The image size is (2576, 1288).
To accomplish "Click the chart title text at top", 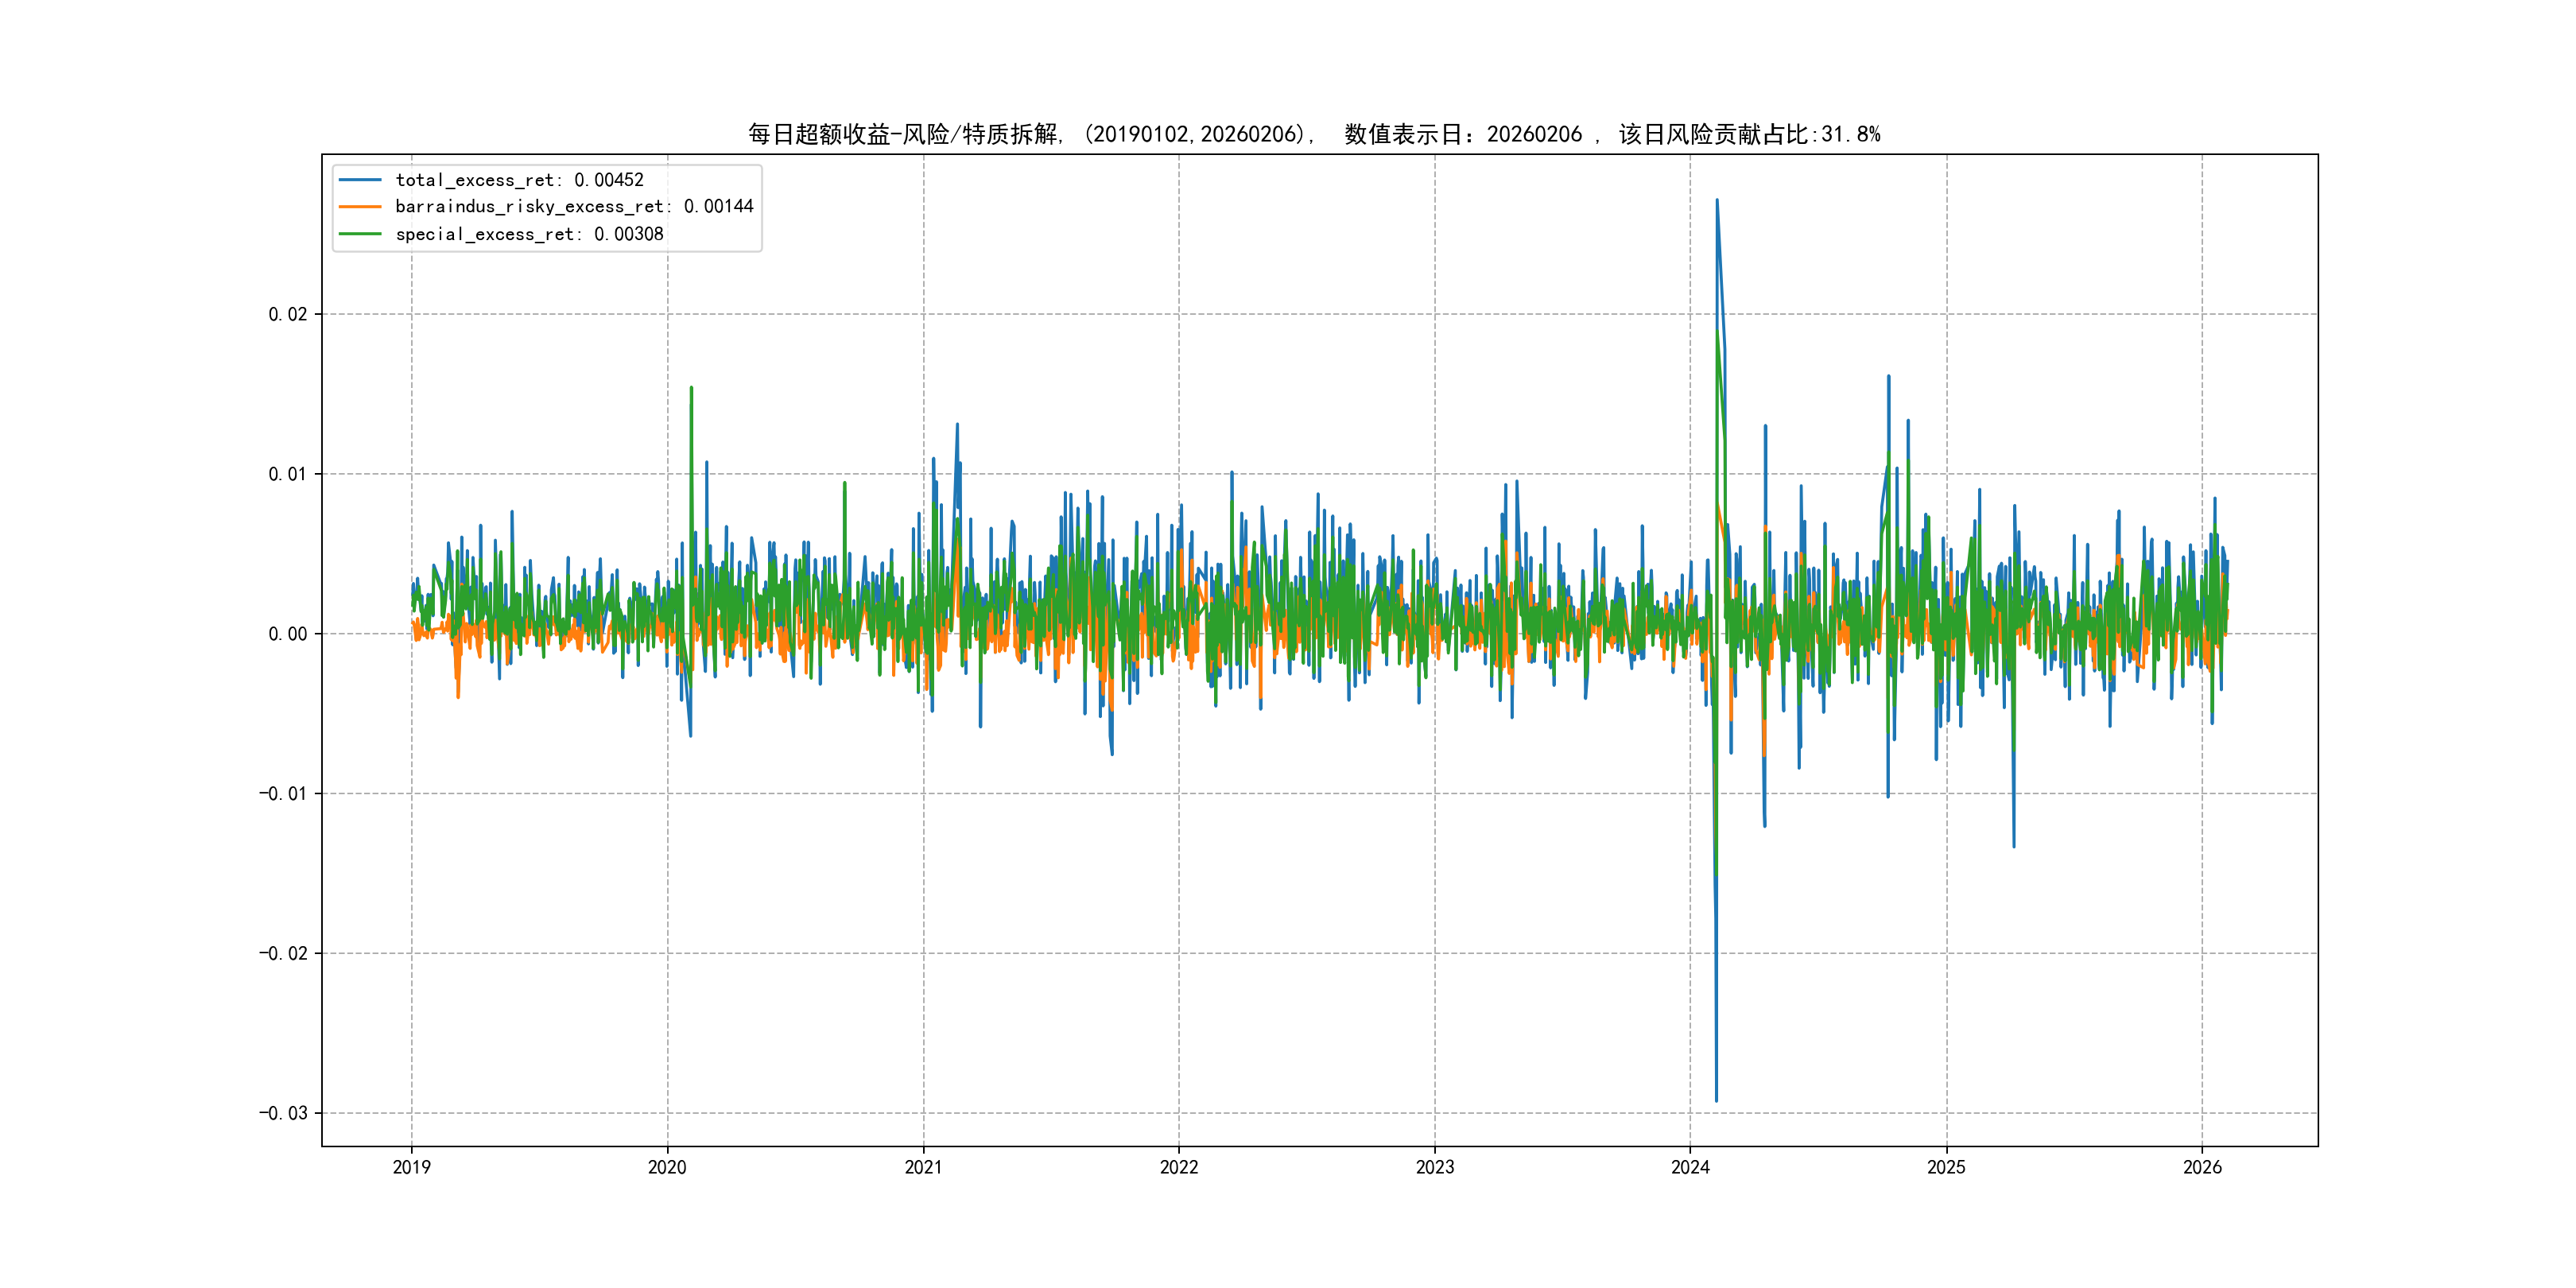I will 1313,134.
